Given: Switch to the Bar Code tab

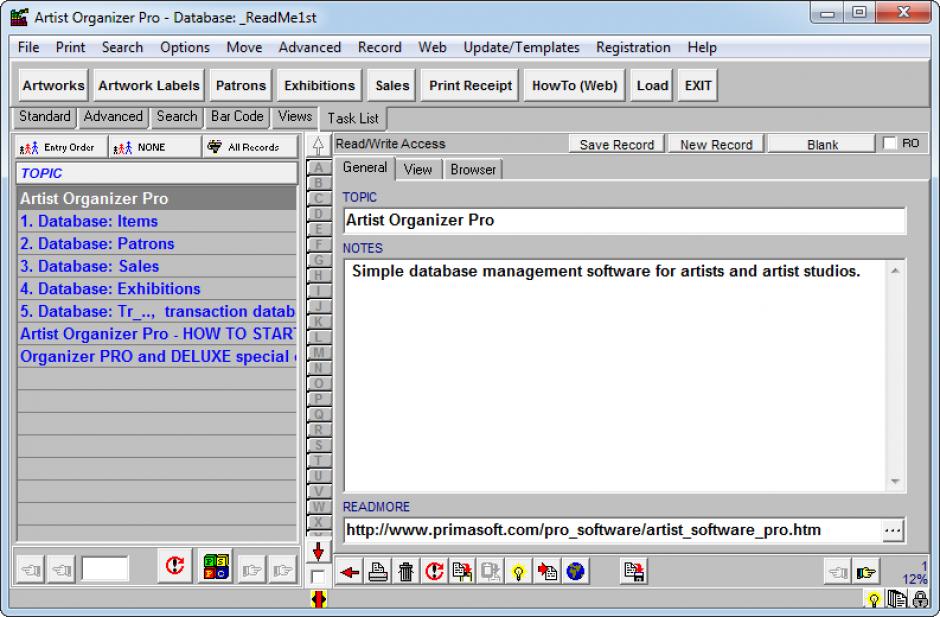Looking at the screenshot, I should coord(237,116).
